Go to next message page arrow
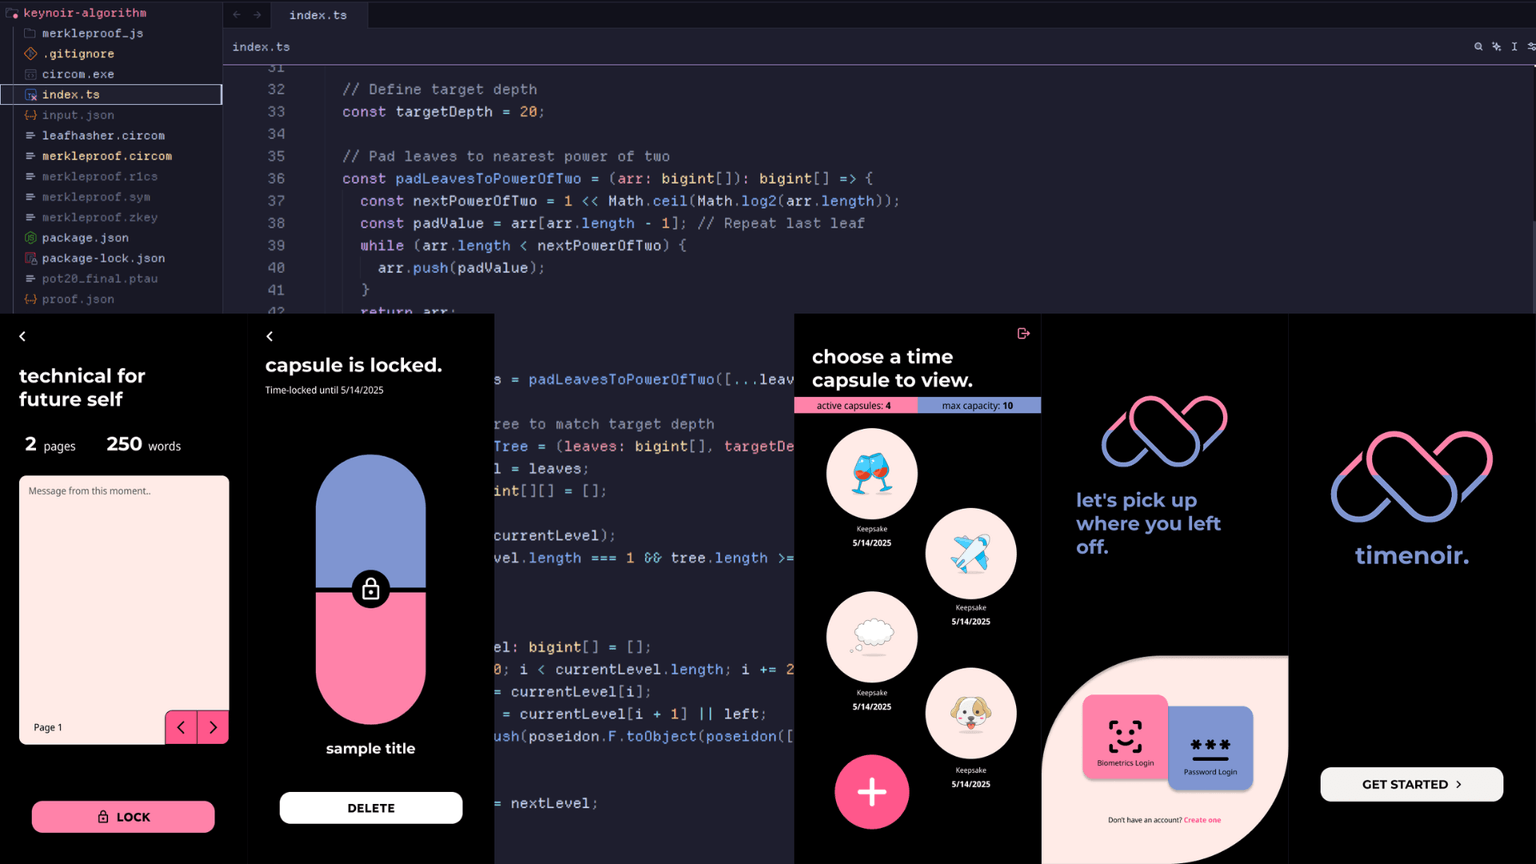1536x864 pixels. 213,728
